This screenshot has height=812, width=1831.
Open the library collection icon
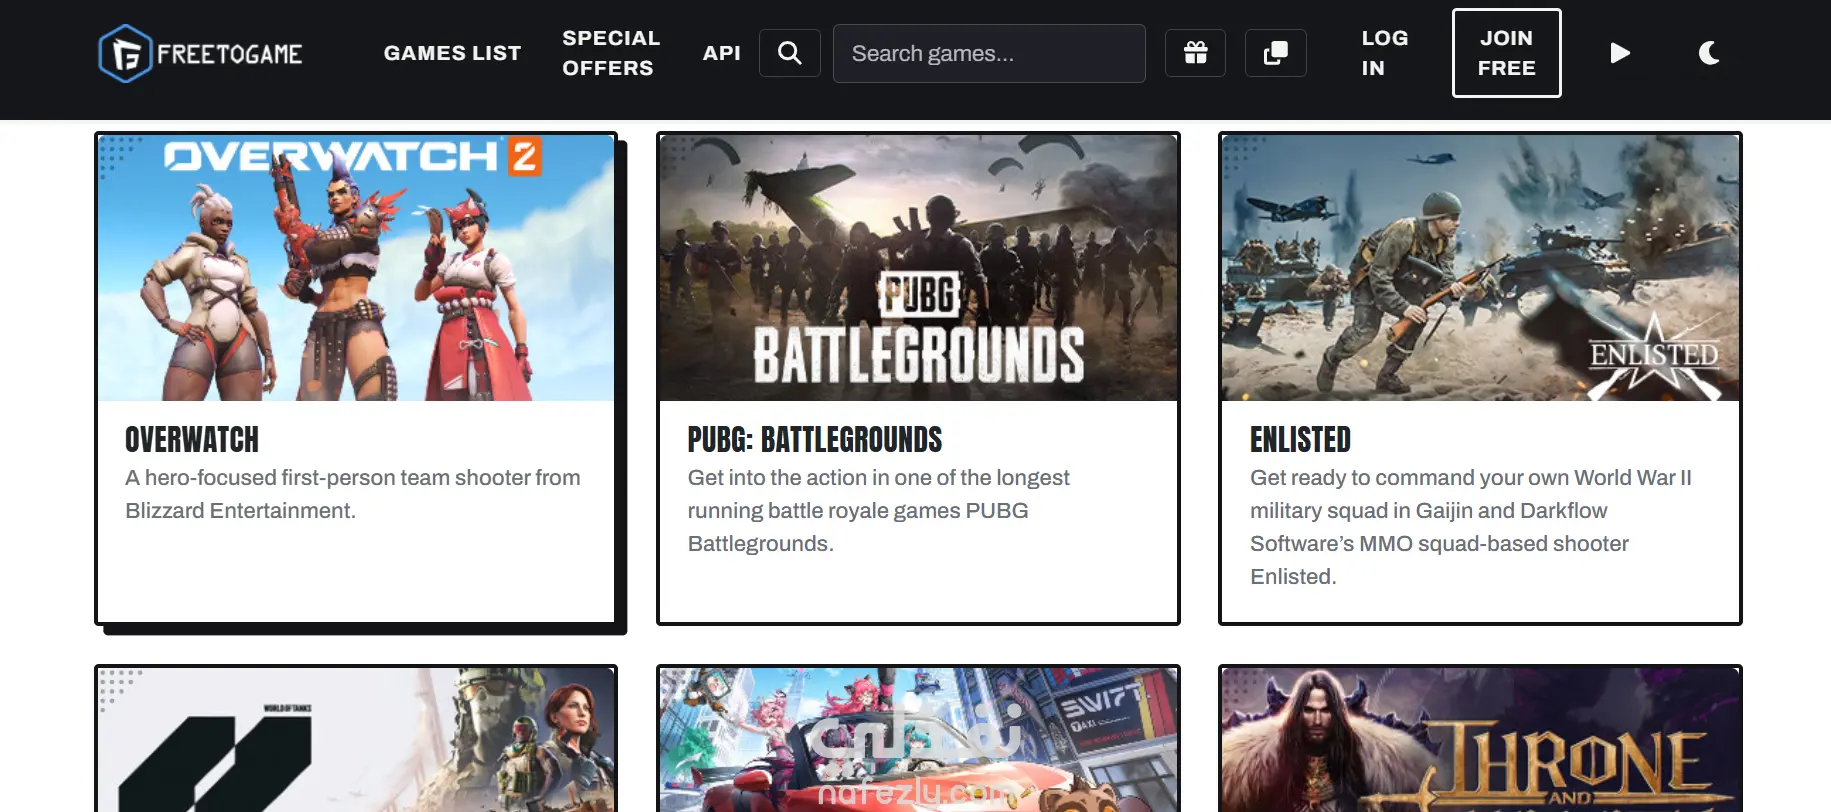point(1275,53)
